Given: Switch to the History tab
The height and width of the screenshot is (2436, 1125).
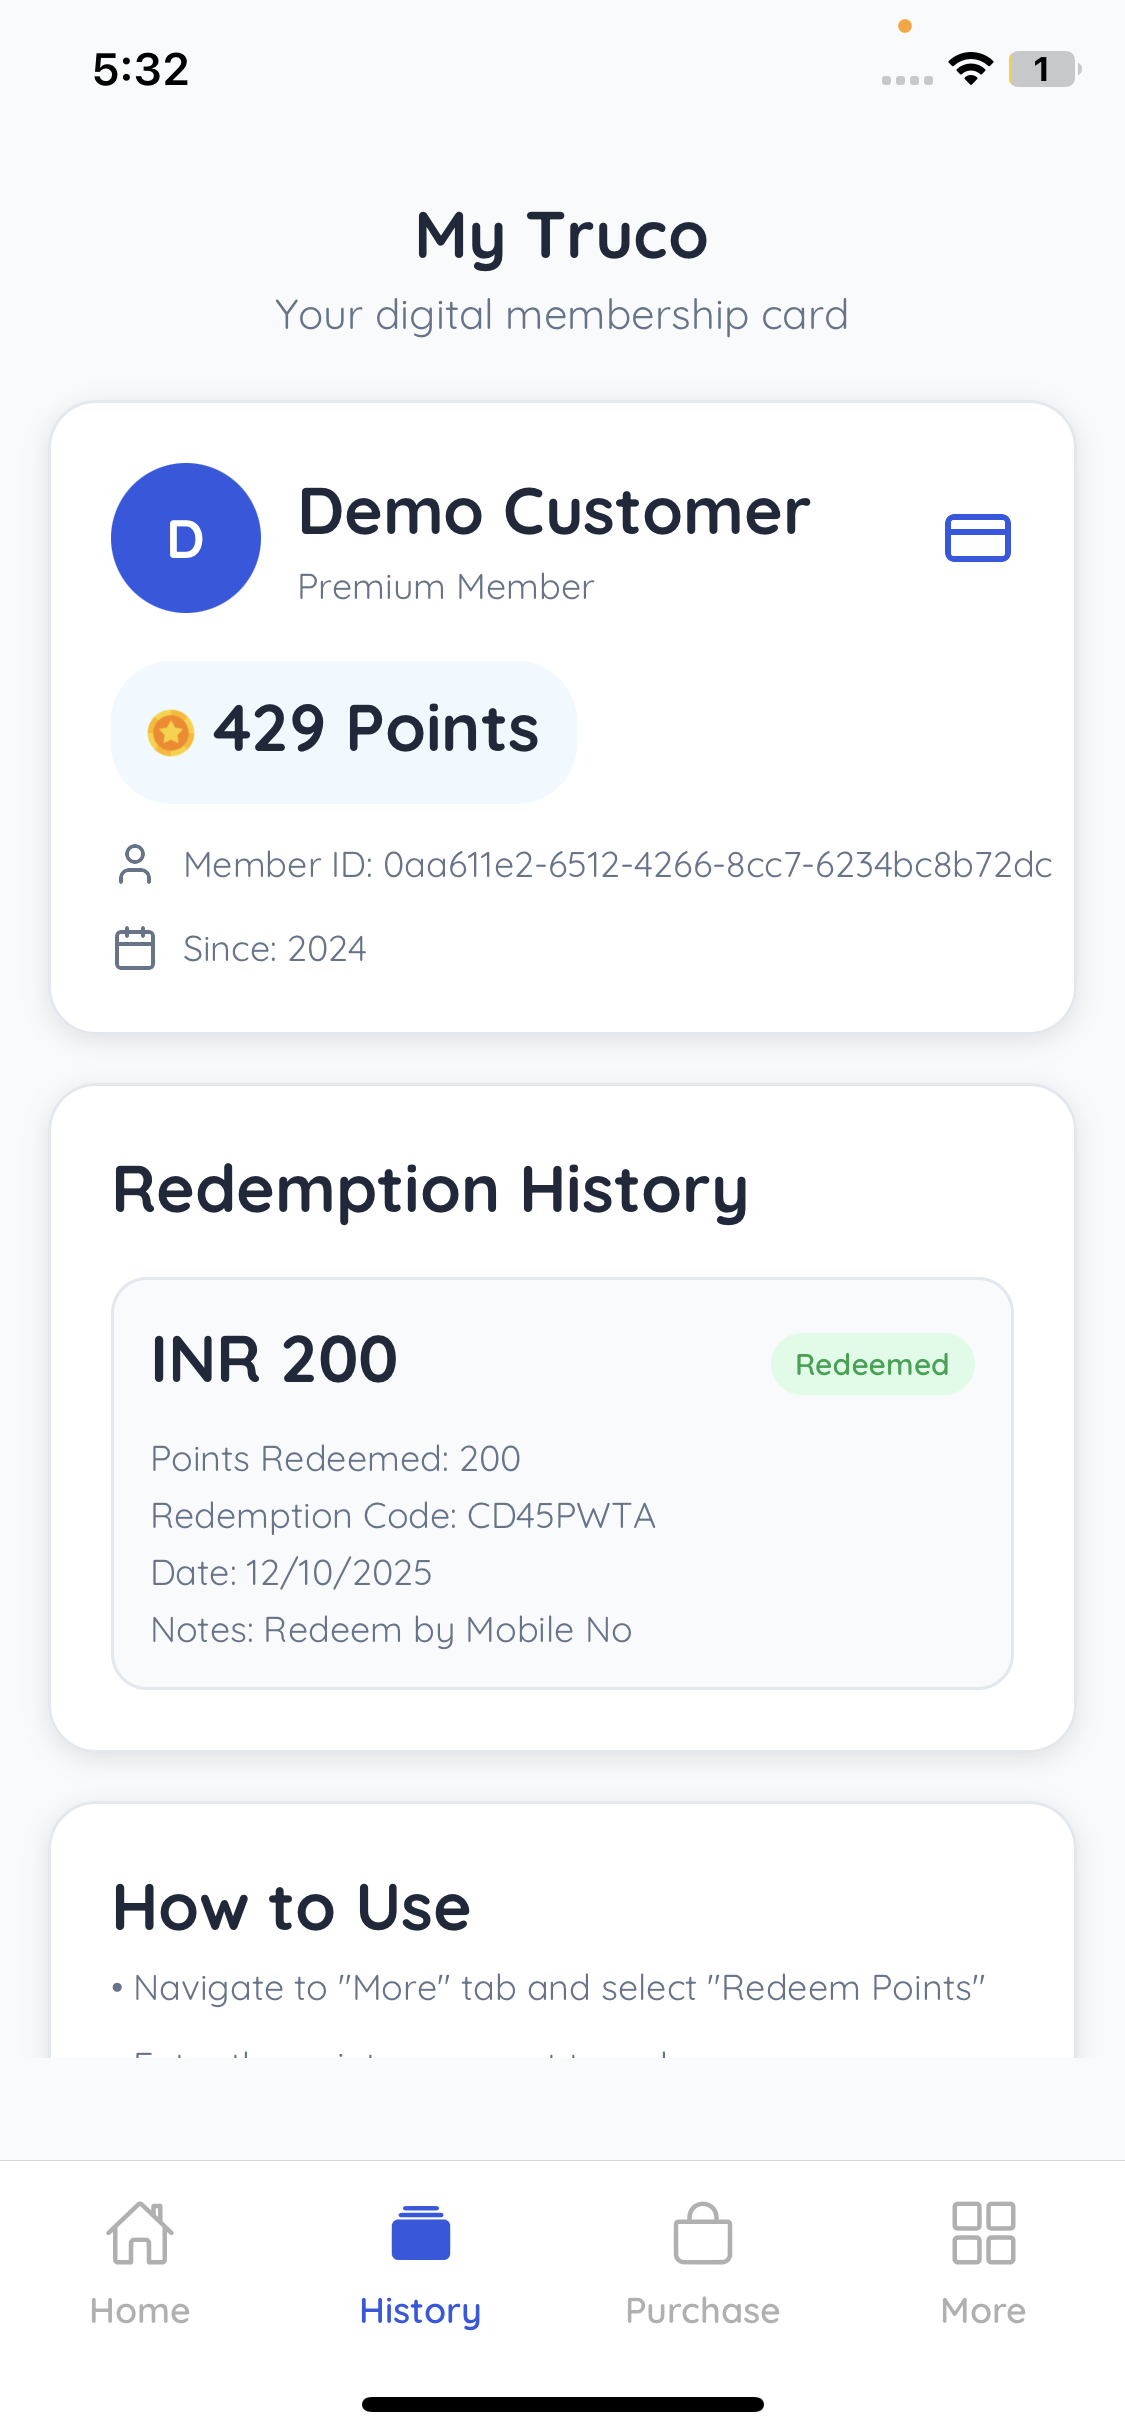Looking at the screenshot, I should (x=421, y=2310).
